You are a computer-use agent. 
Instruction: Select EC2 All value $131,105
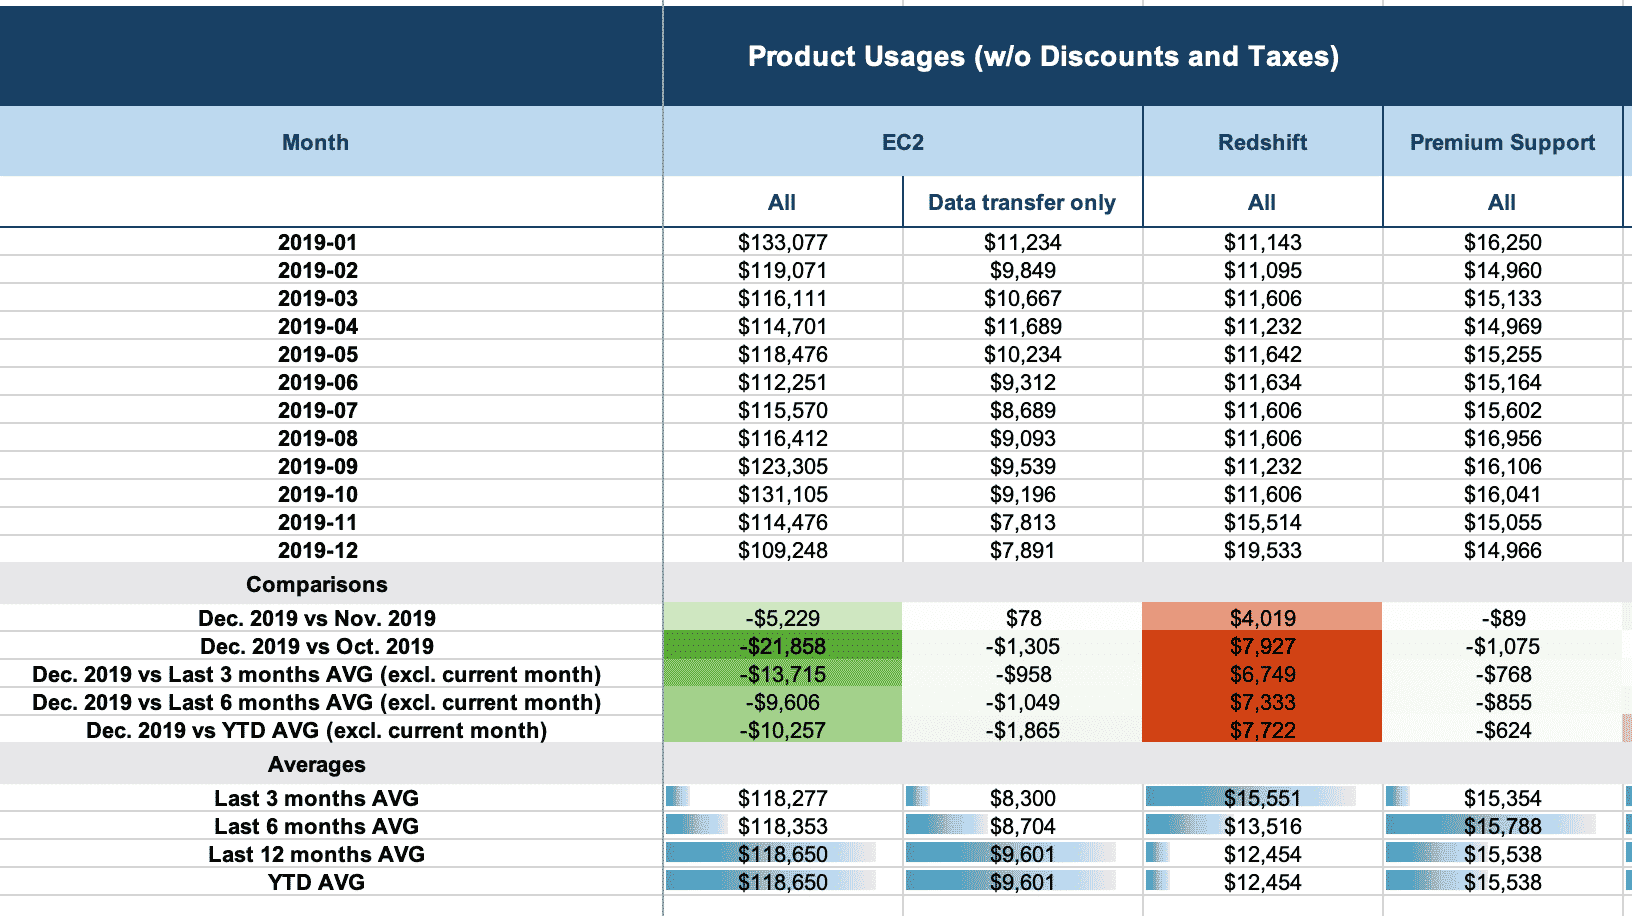pos(783,494)
